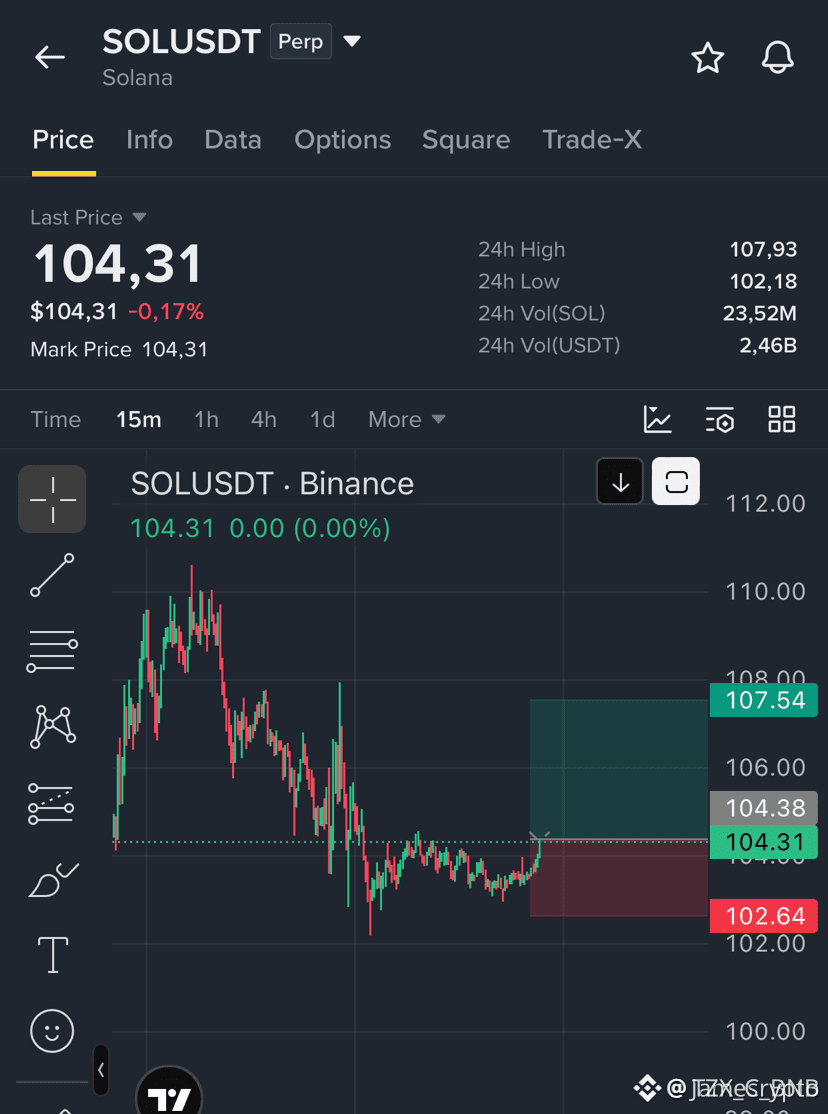Viewport: 828px width, 1114px height.
Task: Tap the 107.54 take-profit price label
Action: pyautogui.click(x=765, y=700)
